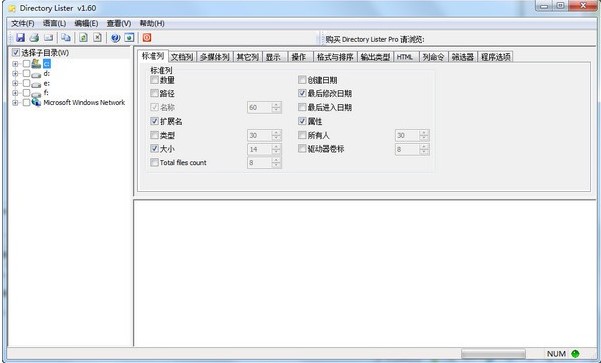Enable the 驱动器卷标 checkbox
The image size is (601, 363).
302,148
